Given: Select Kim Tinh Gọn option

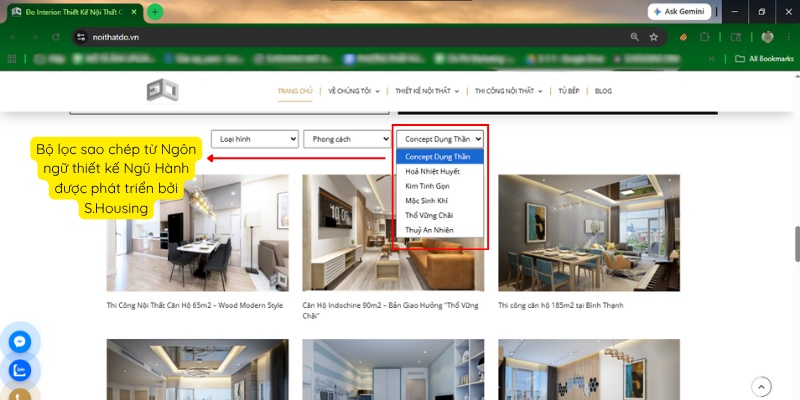Looking at the screenshot, I should 440,186.
